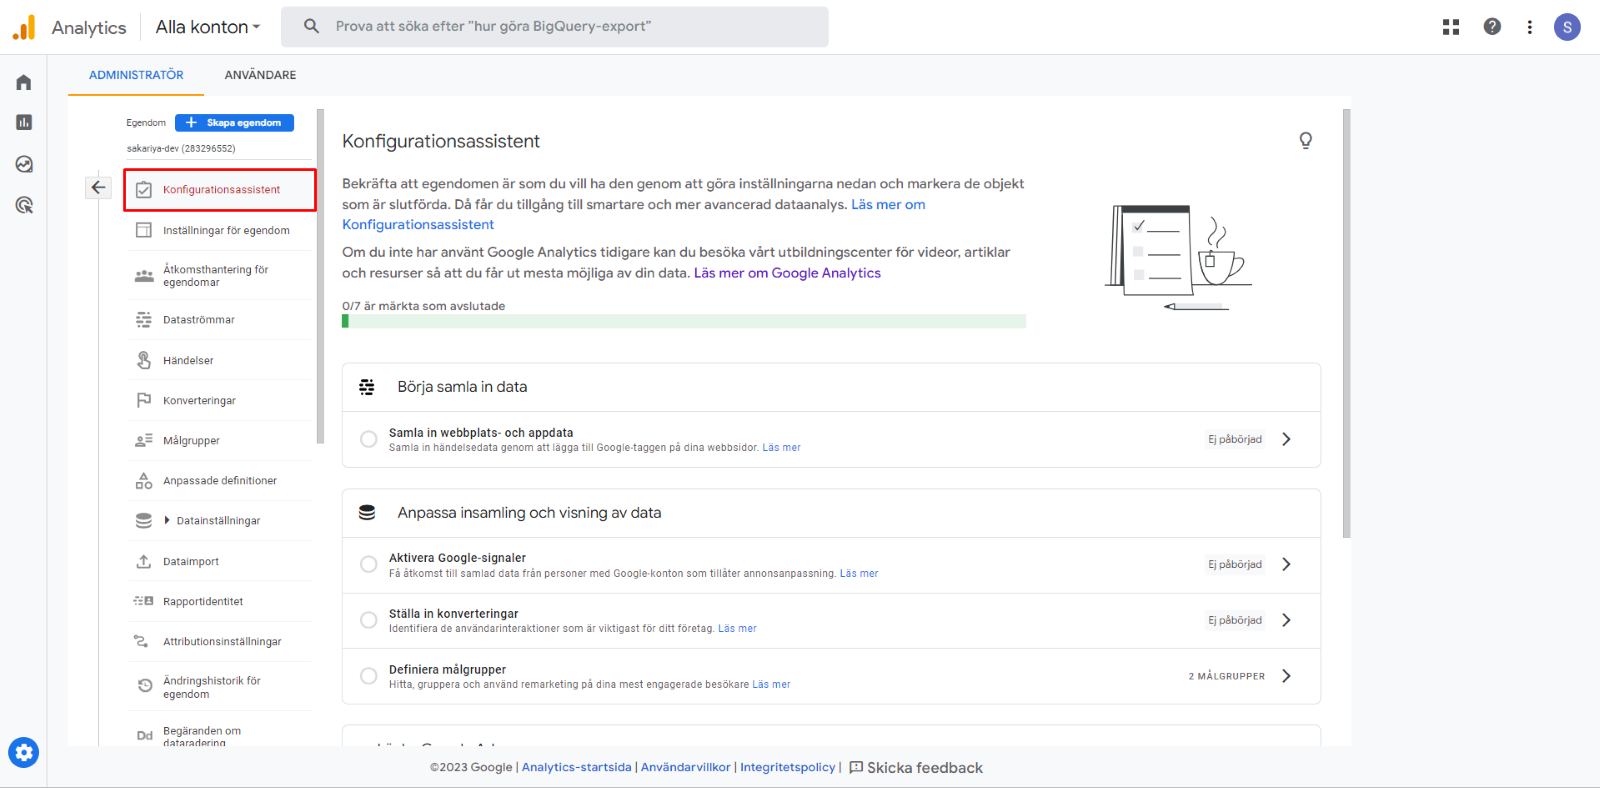
Task: Click Ej påbörjad status for Google-signaler
Action: point(1235,564)
